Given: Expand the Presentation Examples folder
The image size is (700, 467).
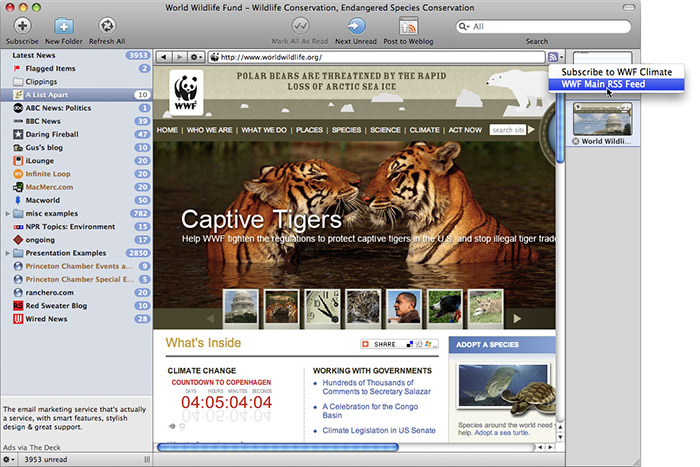Looking at the screenshot, I should click(8, 253).
